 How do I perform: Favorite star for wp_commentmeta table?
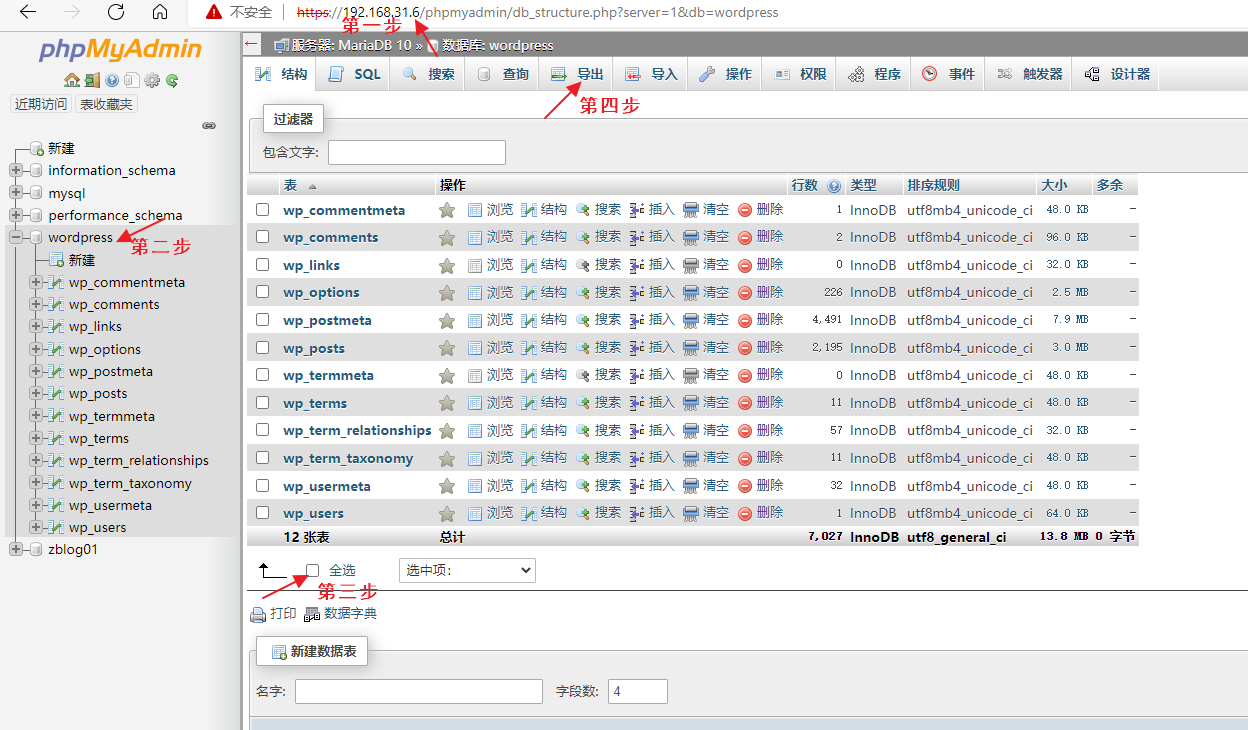tap(447, 210)
